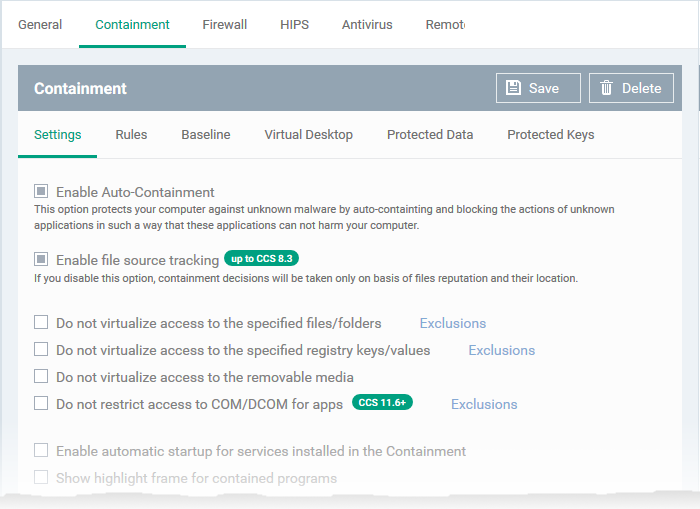Check Show highlight frame for contained programs
Viewport: 700px width, 509px height.
pyautogui.click(x=41, y=477)
